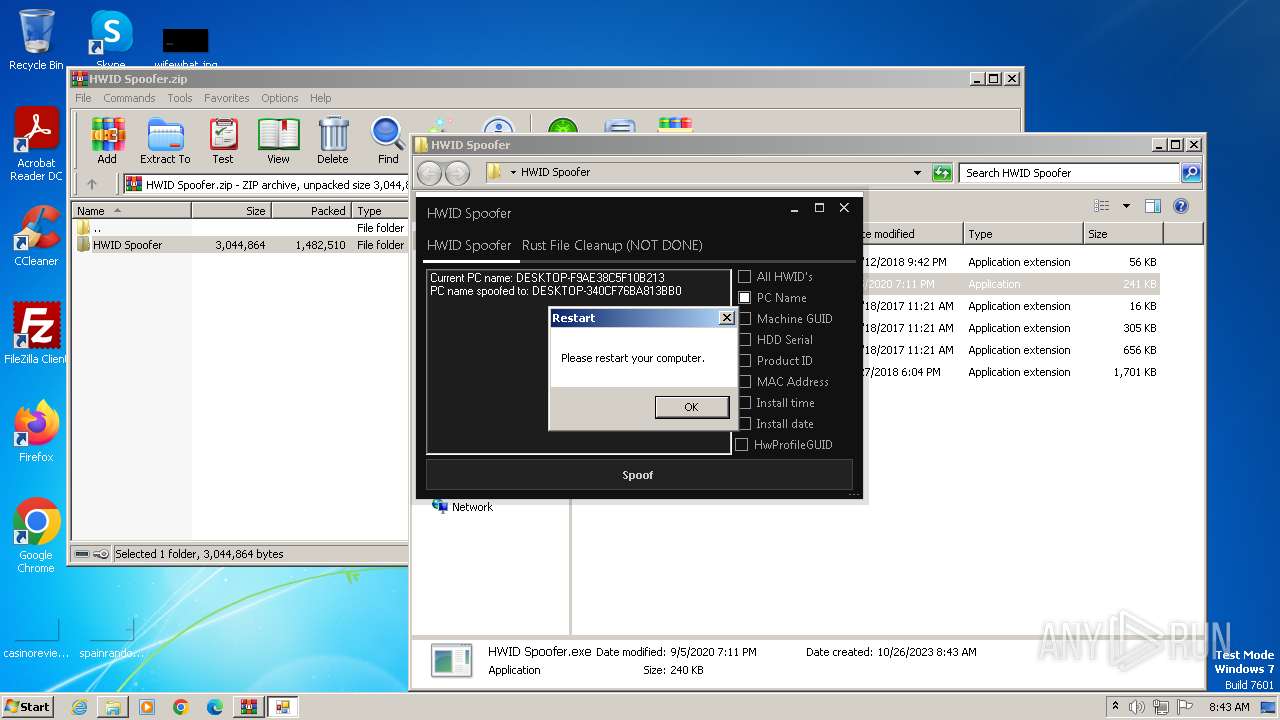Click the Extract To icon in WinRAR

pyautogui.click(x=165, y=141)
